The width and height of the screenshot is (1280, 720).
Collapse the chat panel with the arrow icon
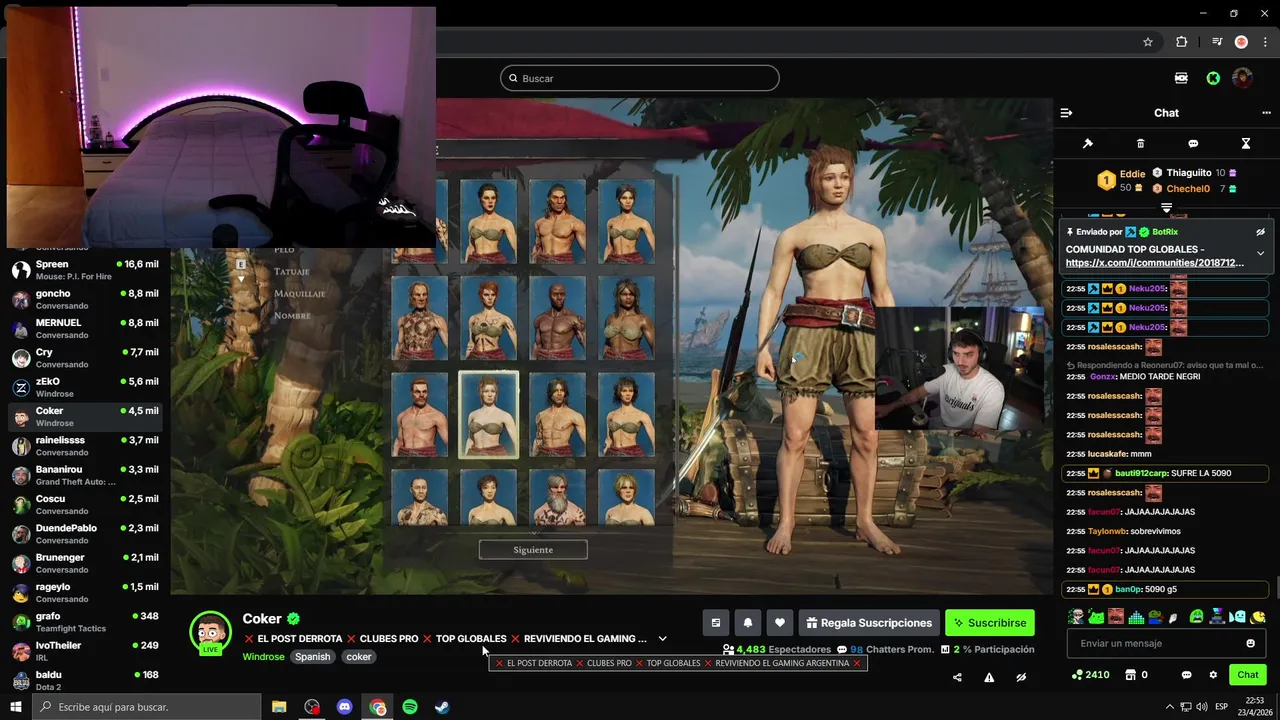(x=1066, y=113)
